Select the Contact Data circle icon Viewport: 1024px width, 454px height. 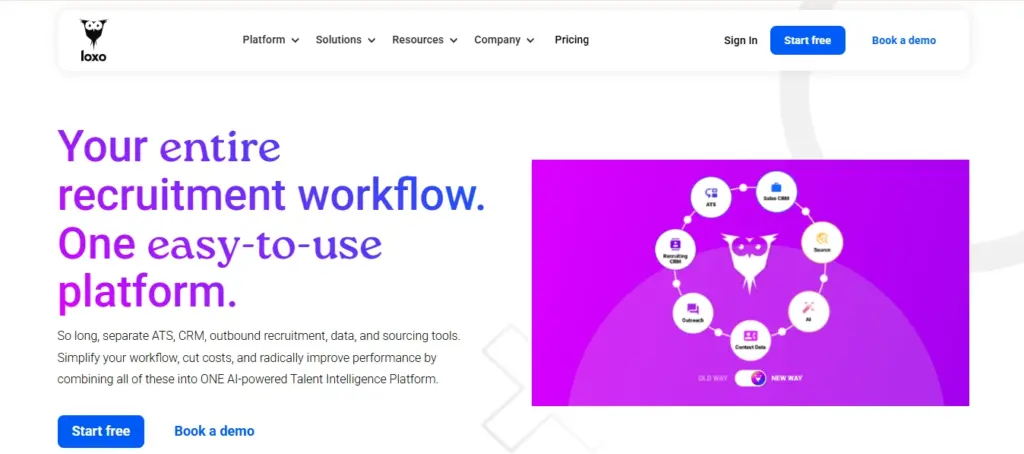pos(750,340)
